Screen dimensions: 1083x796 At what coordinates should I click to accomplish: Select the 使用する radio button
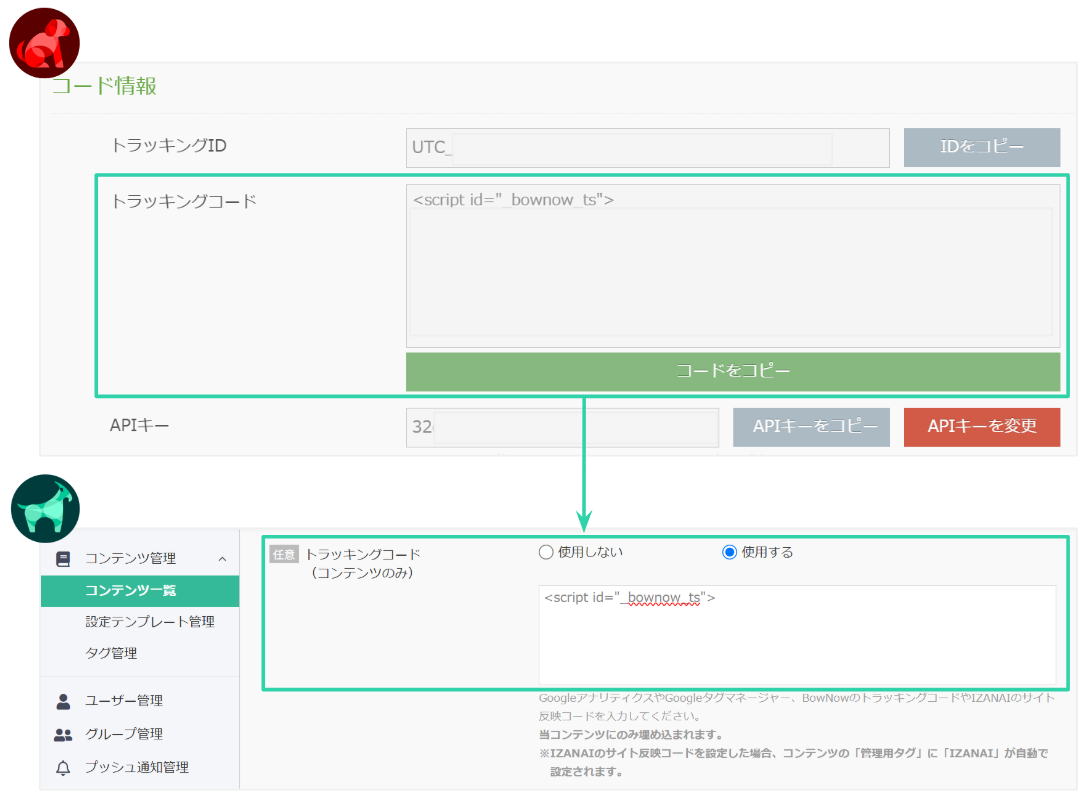click(x=729, y=552)
